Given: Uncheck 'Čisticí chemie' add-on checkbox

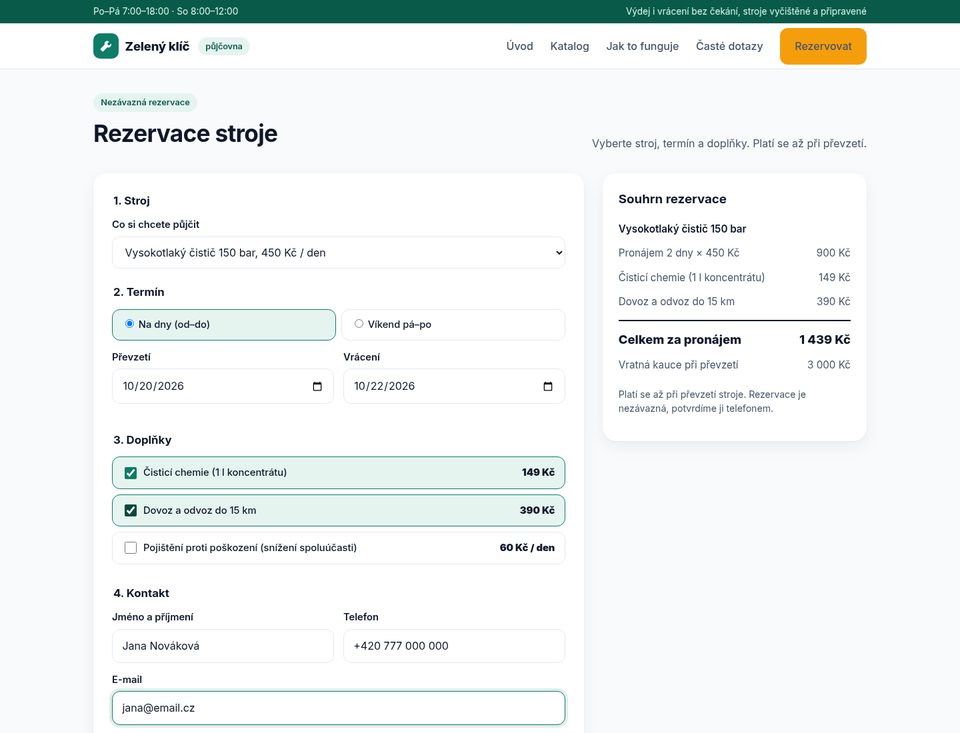Looking at the screenshot, I should click(130, 473).
